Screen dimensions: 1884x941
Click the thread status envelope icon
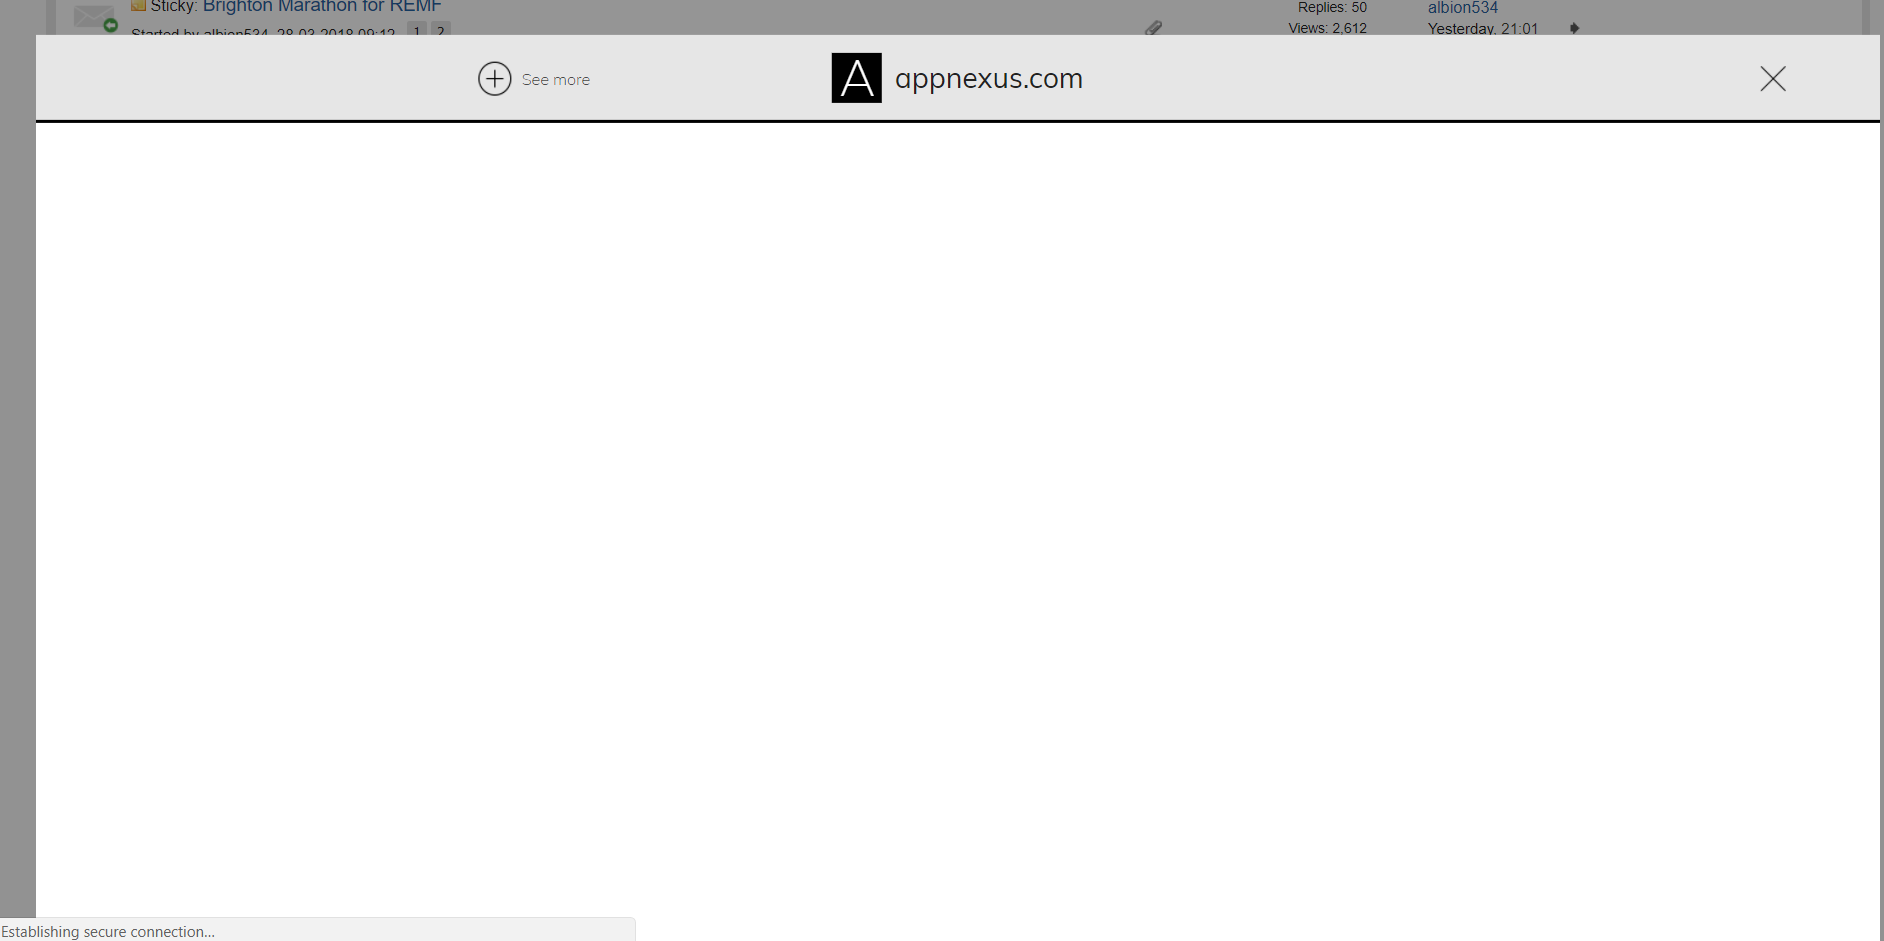[95, 16]
